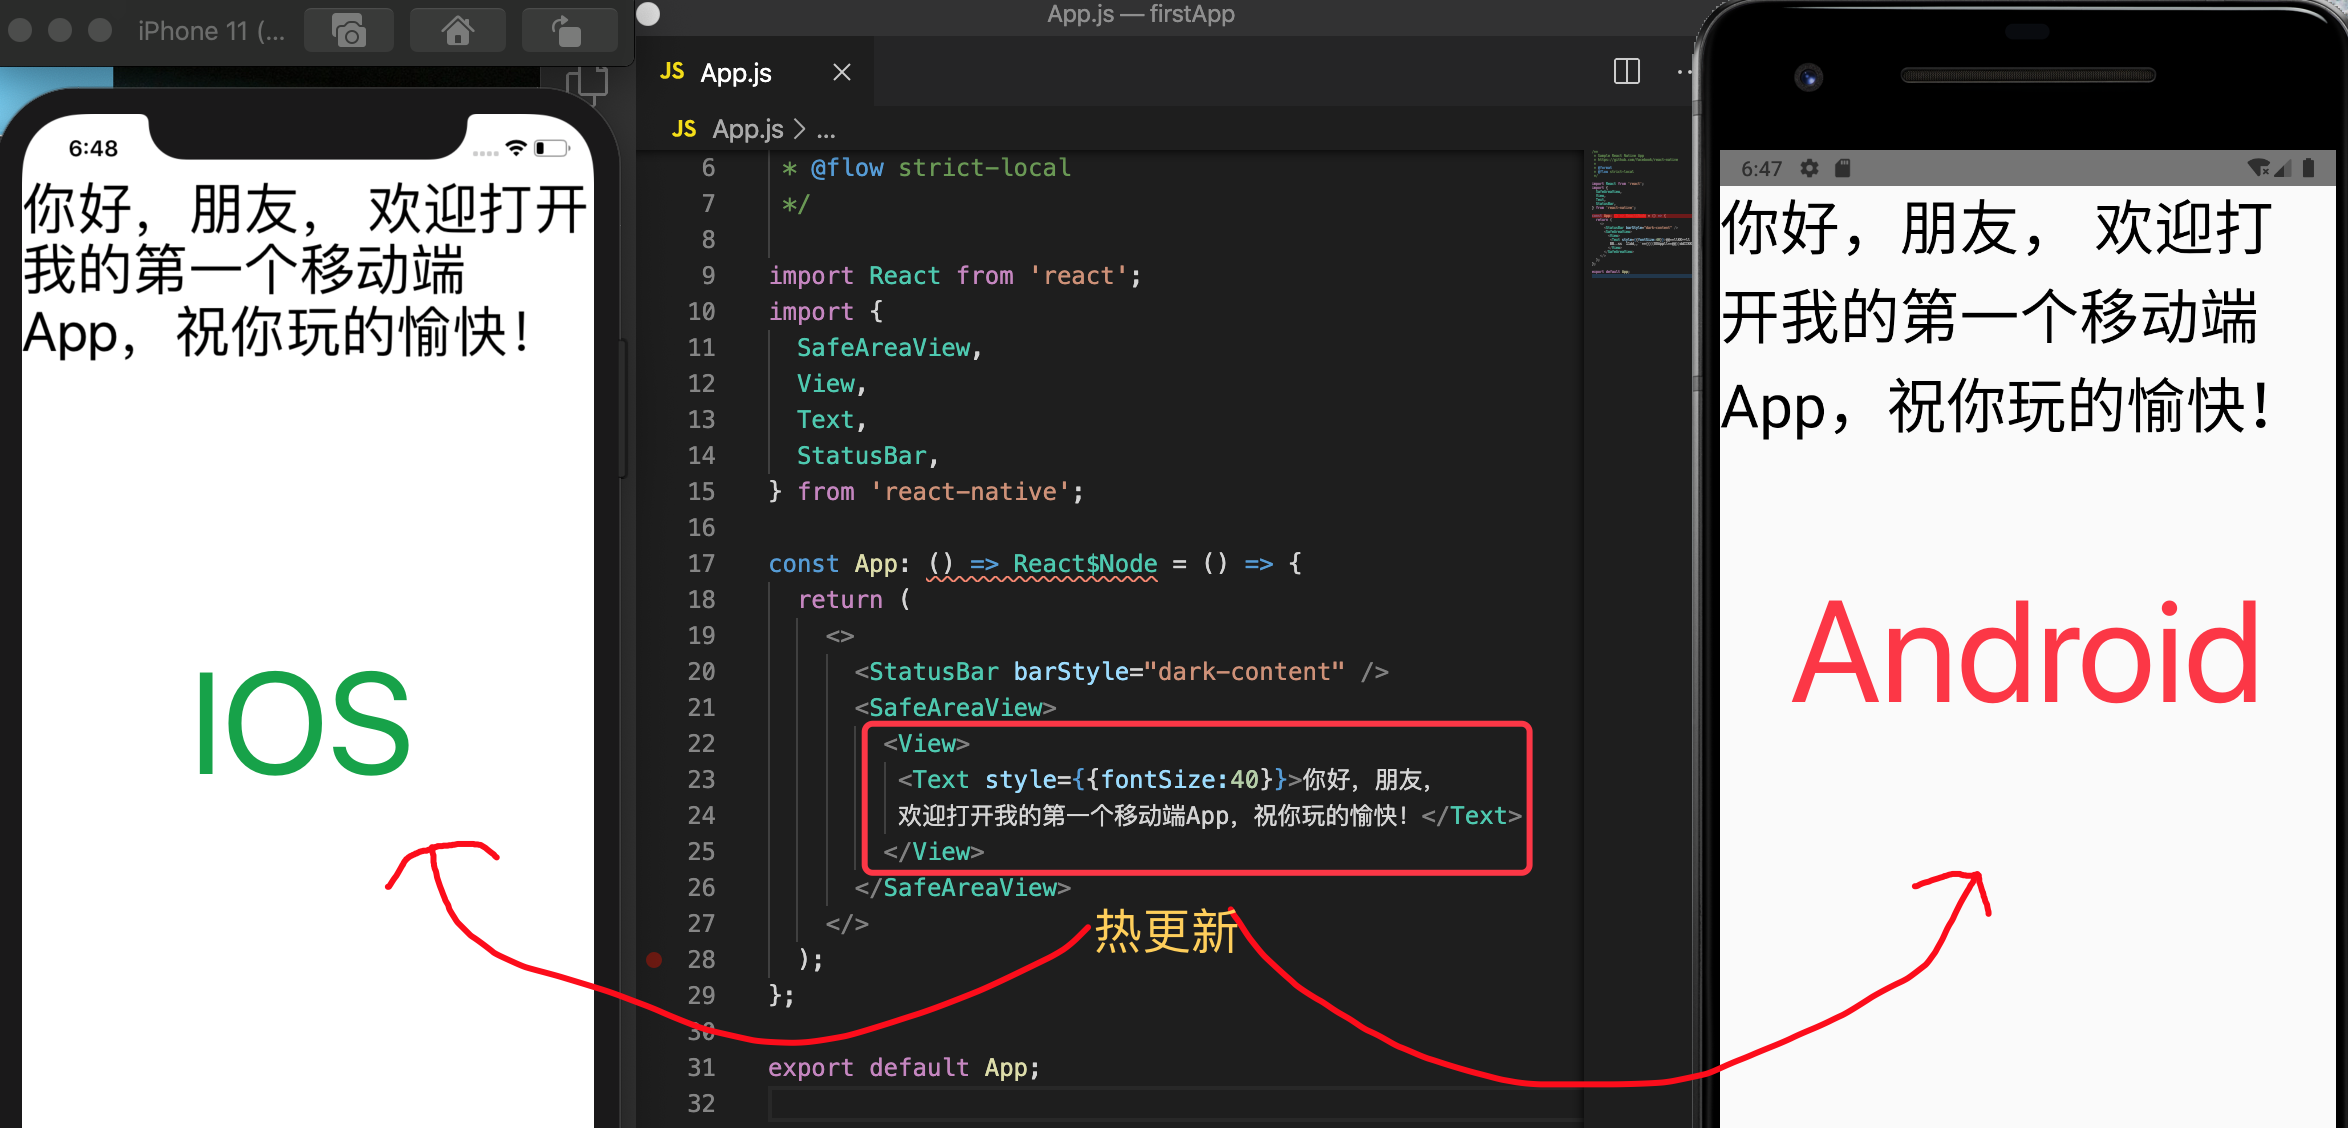Click the 6:47 time on the Android emulator

coord(1761,169)
